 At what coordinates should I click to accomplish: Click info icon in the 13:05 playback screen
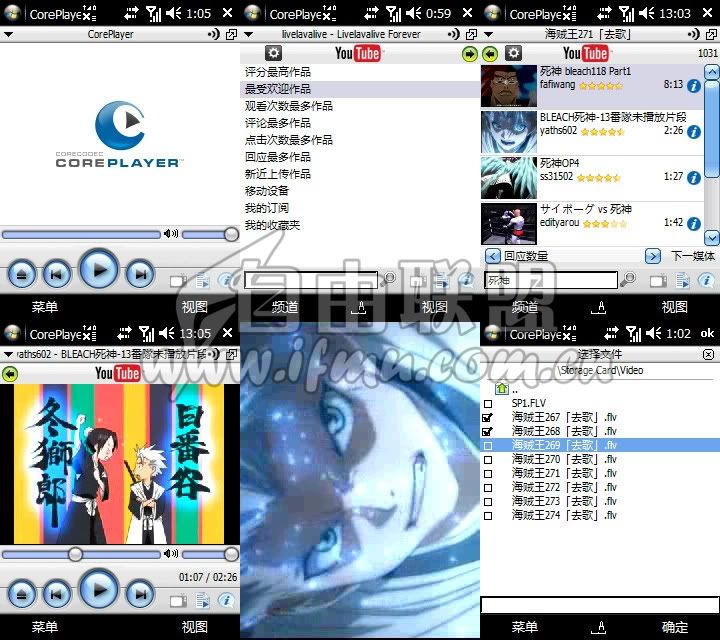click(x=226, y=600)
